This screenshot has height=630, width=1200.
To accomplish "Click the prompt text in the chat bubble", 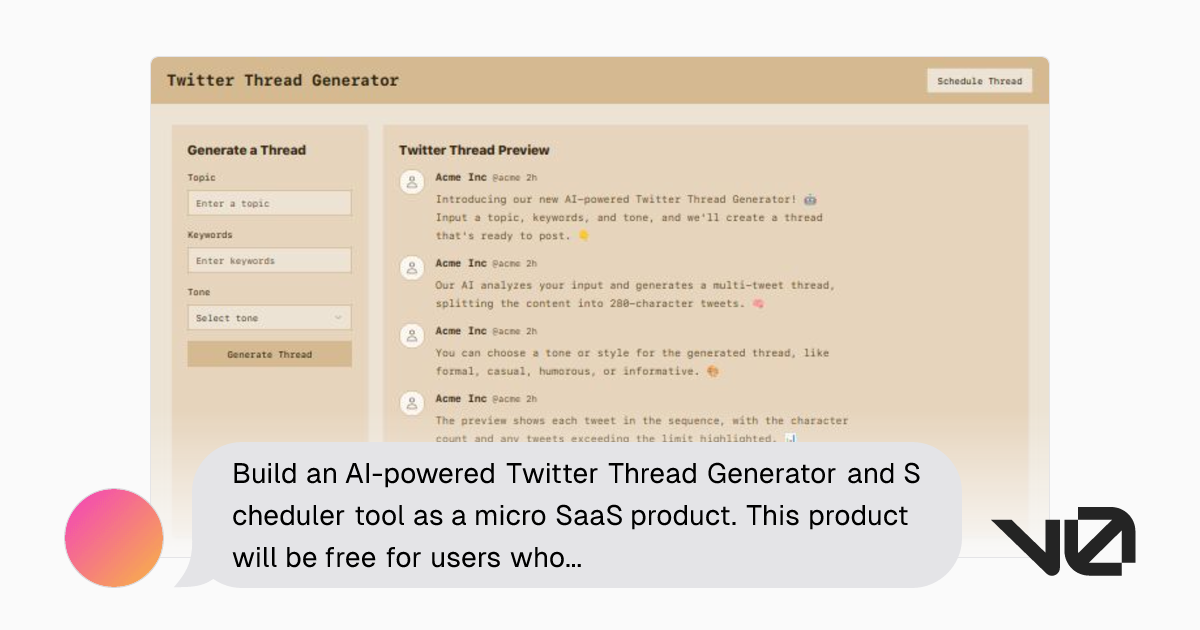I will click(x=575, y=515).
